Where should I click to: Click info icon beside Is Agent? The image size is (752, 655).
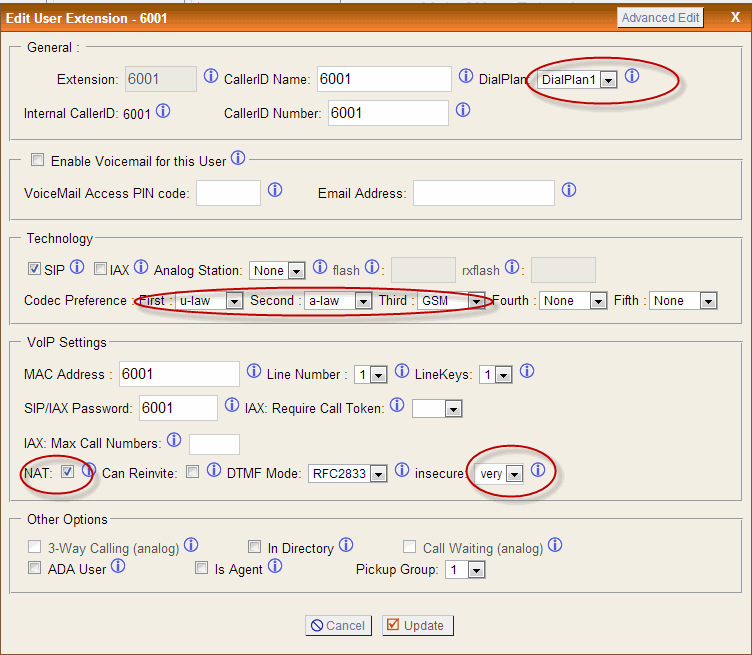(275, 566)
